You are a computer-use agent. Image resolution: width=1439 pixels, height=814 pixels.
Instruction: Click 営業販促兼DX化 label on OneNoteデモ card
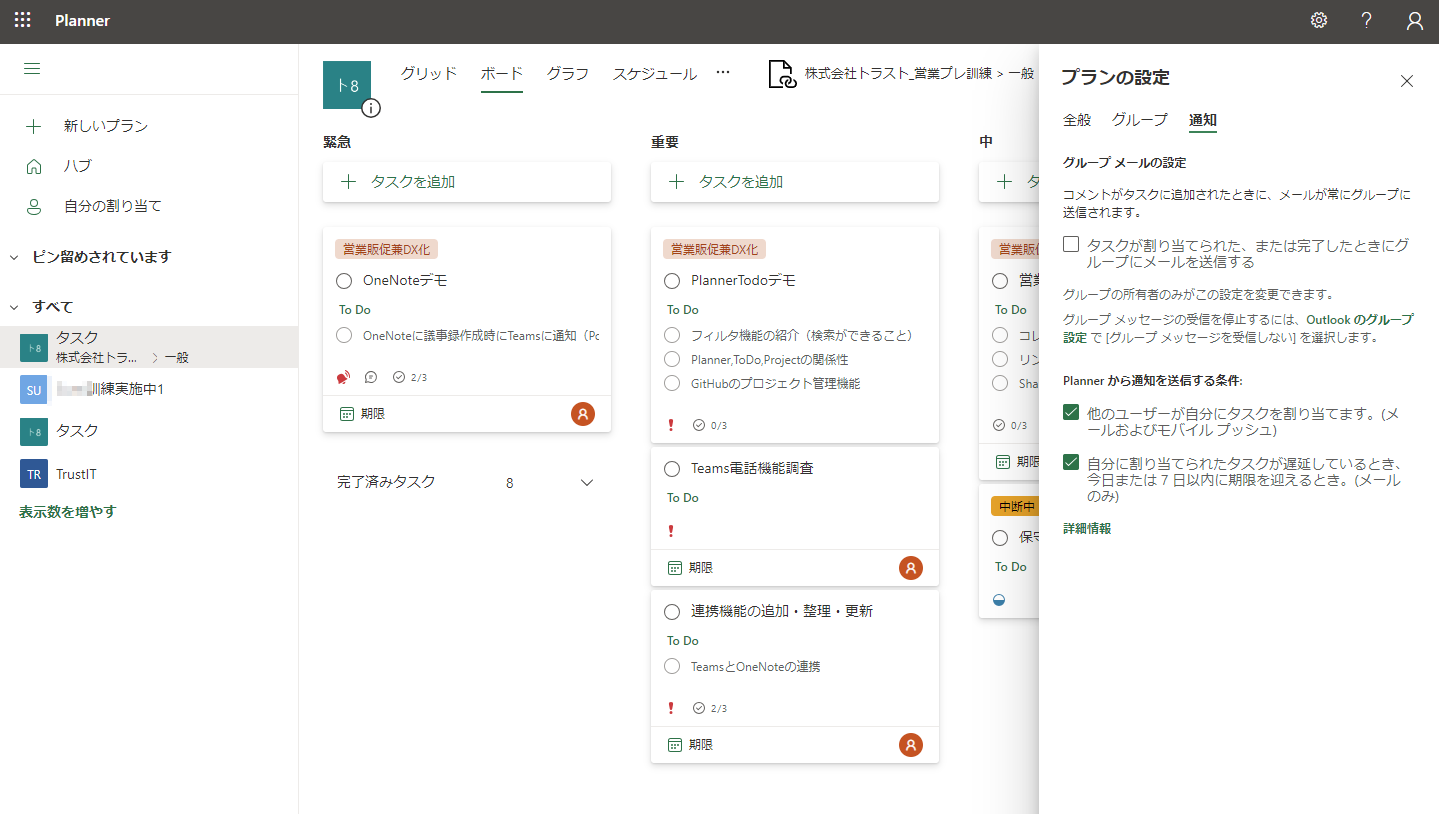[387, 250]
